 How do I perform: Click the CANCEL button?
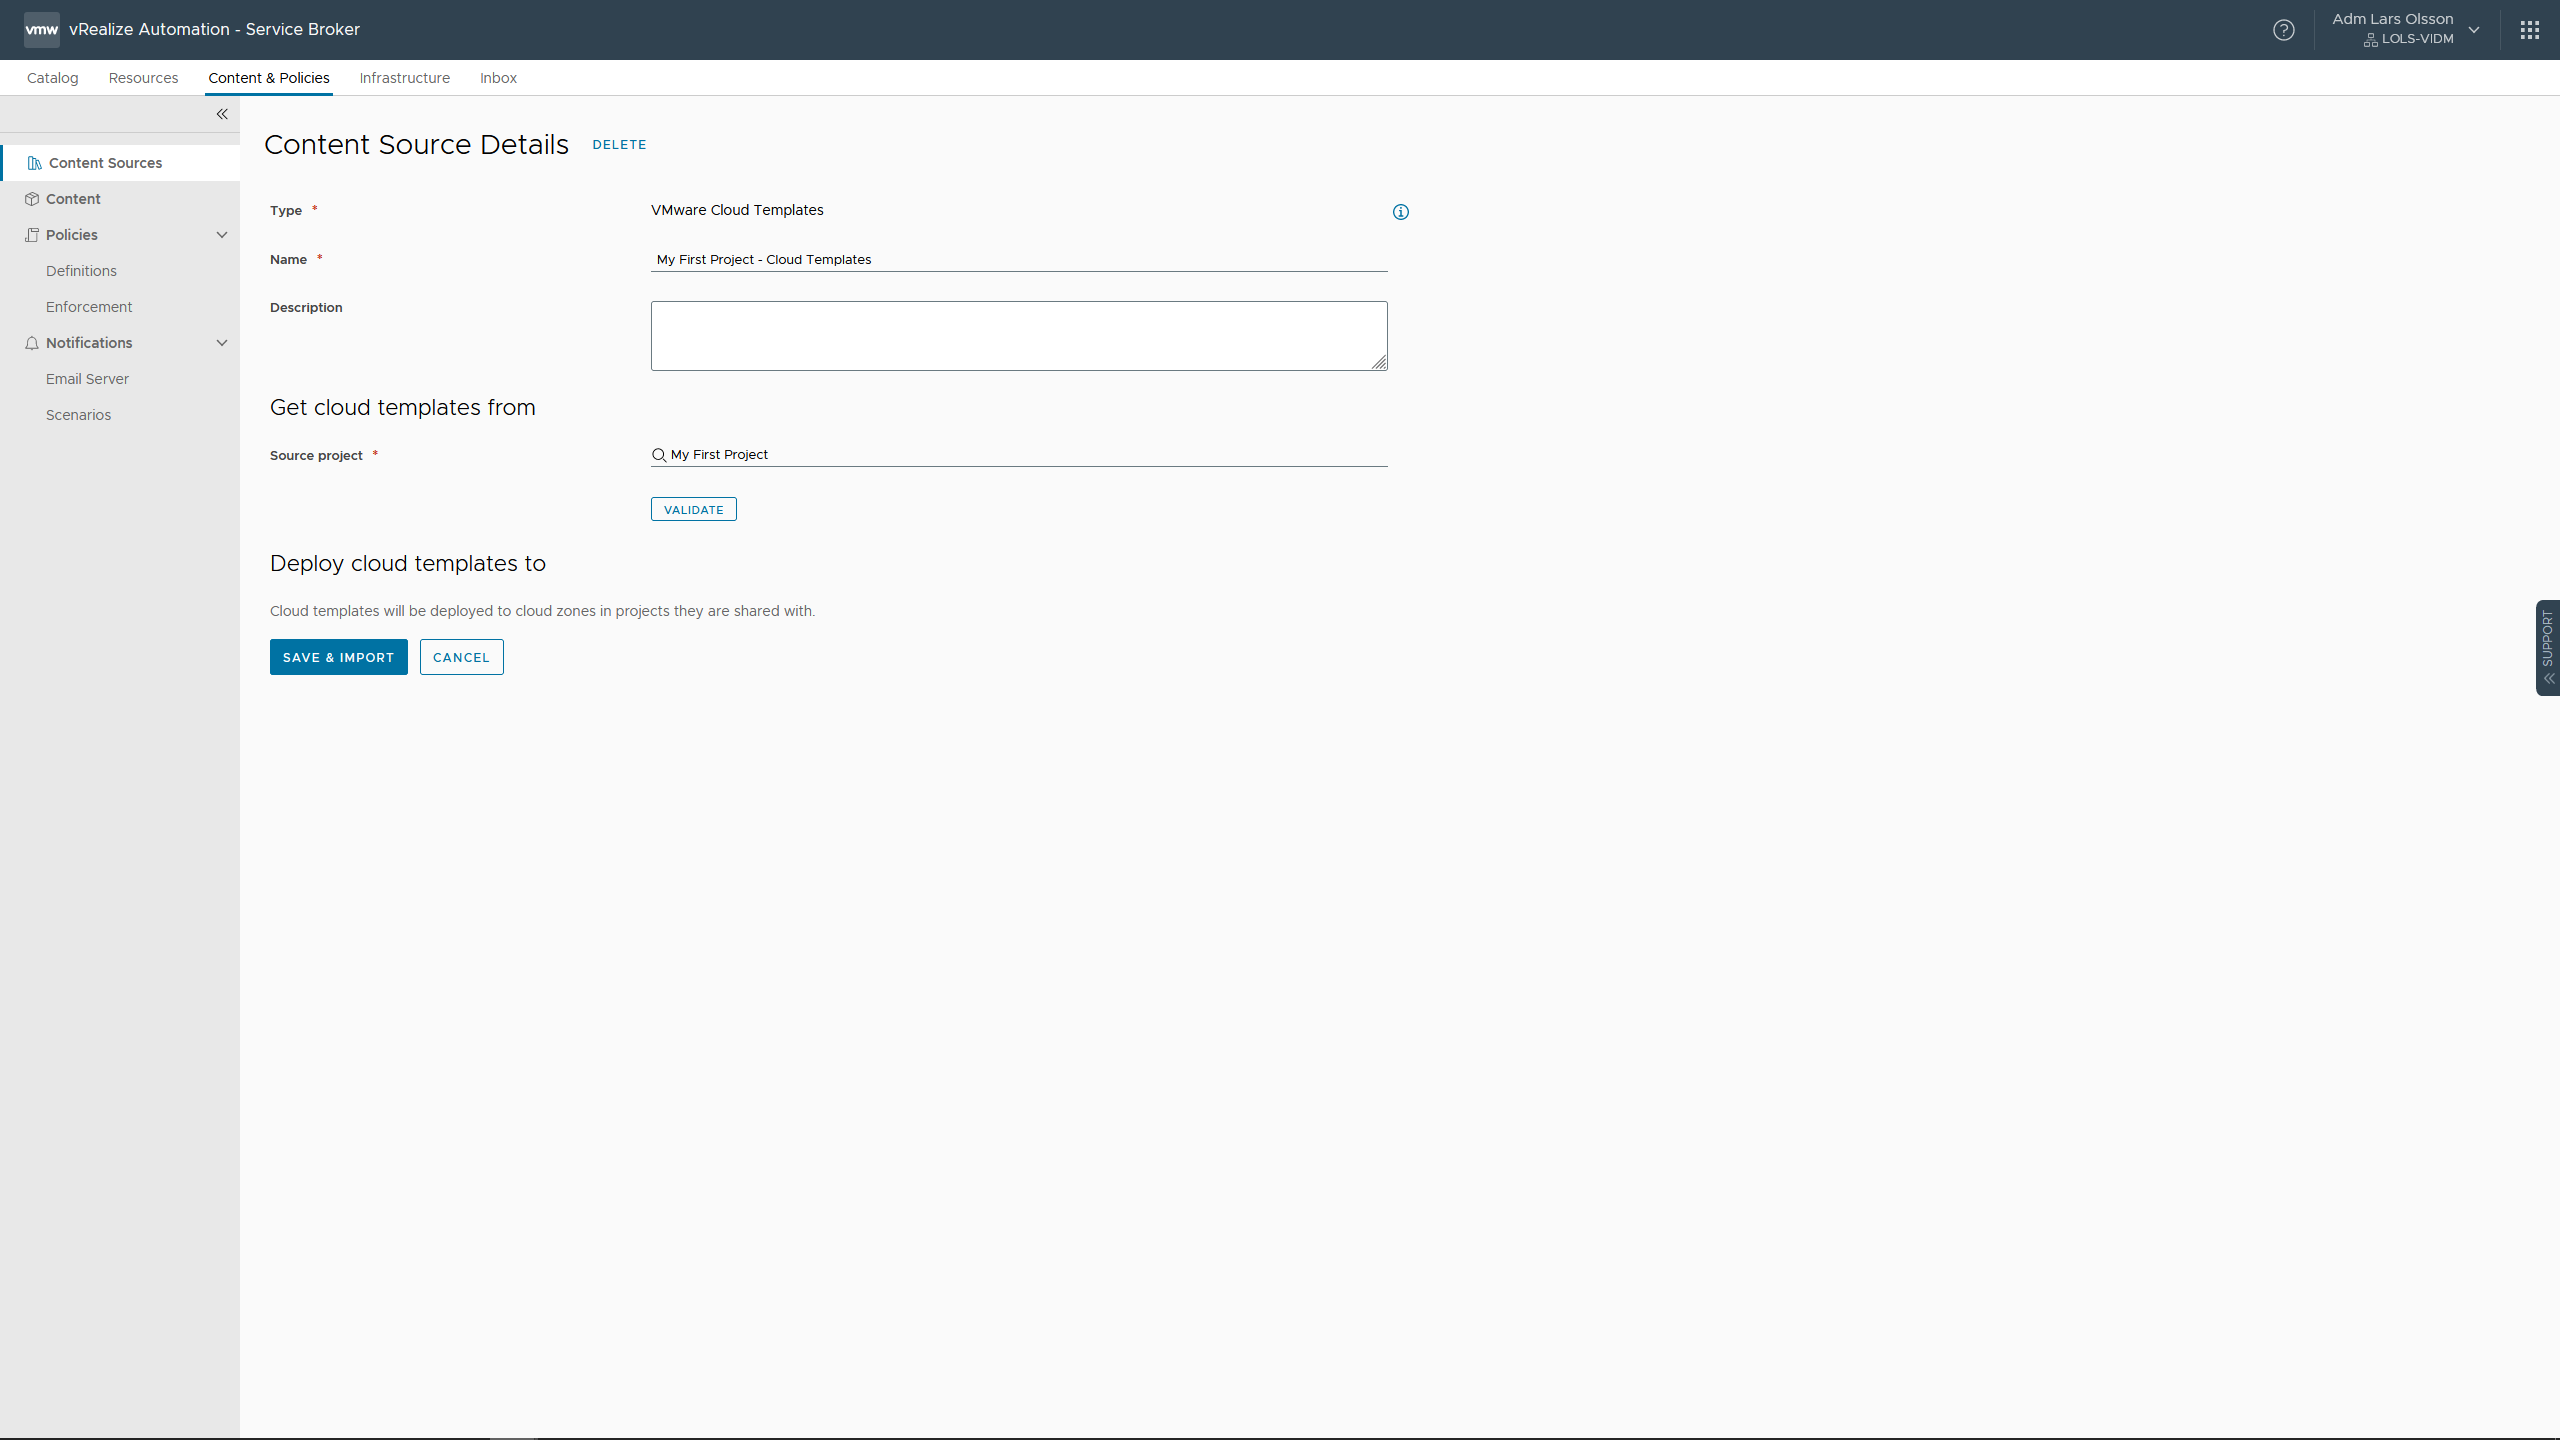click(x=462, y=657)
